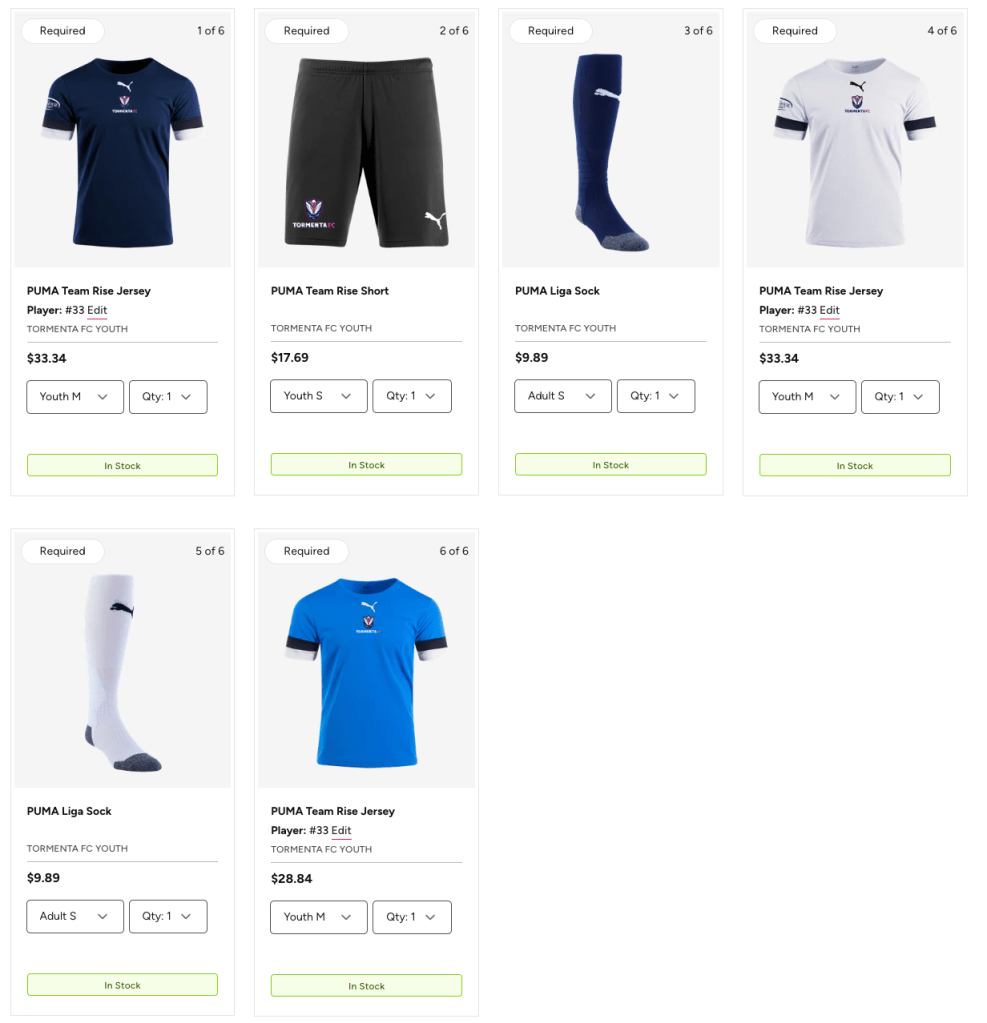Click Edit next to navy jersey player #33
987x1023 pixels.
point(97,311)
